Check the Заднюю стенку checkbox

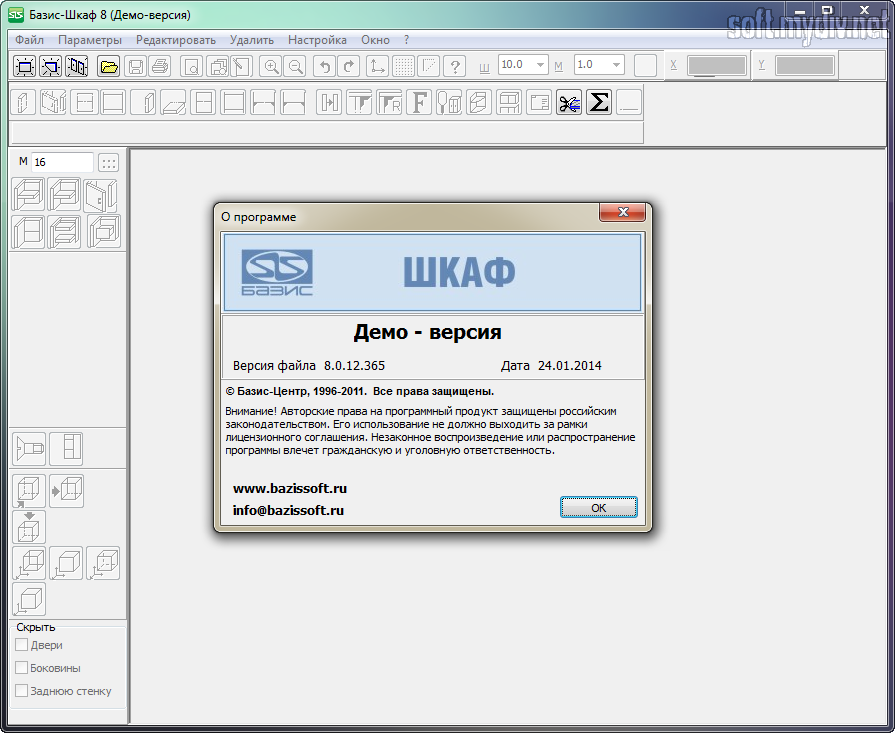tap(22, 691)
